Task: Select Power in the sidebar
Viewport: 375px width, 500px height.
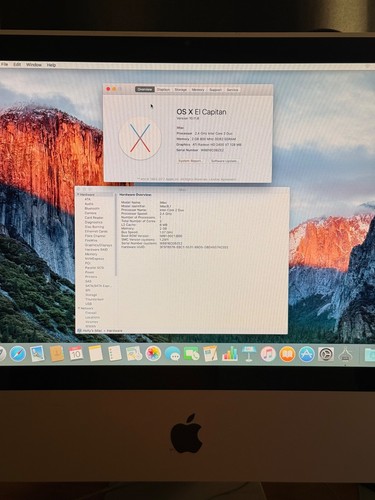Action: click(x=89, y=272)
